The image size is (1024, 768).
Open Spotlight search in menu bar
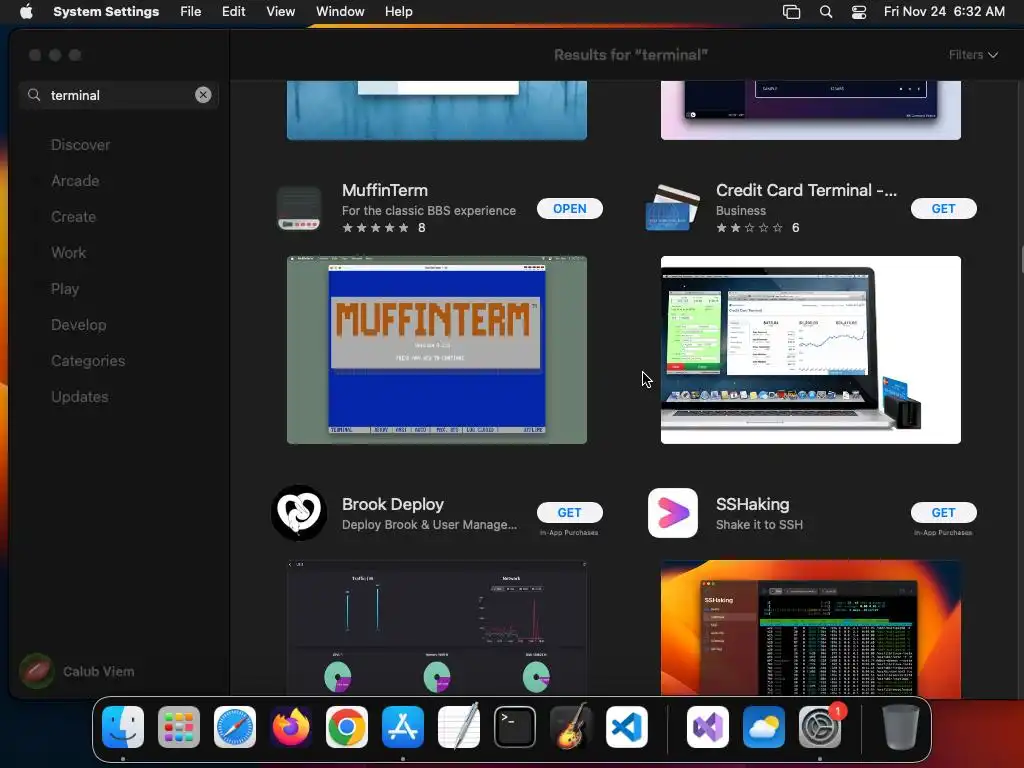826,12
